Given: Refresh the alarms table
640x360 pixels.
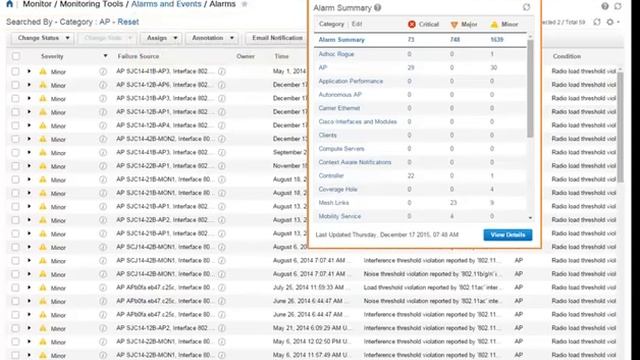Looking at the screenshot, I should click(x=597, y=22).
